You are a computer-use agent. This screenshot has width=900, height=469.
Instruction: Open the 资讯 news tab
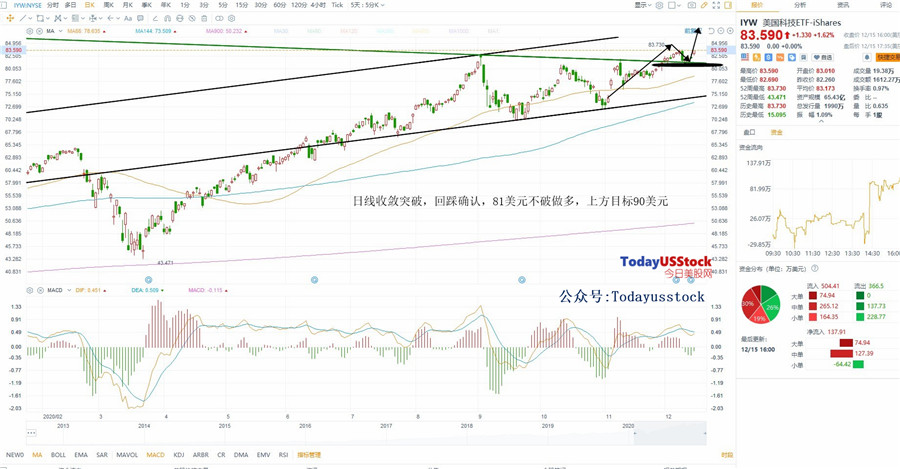coord(843,5)
